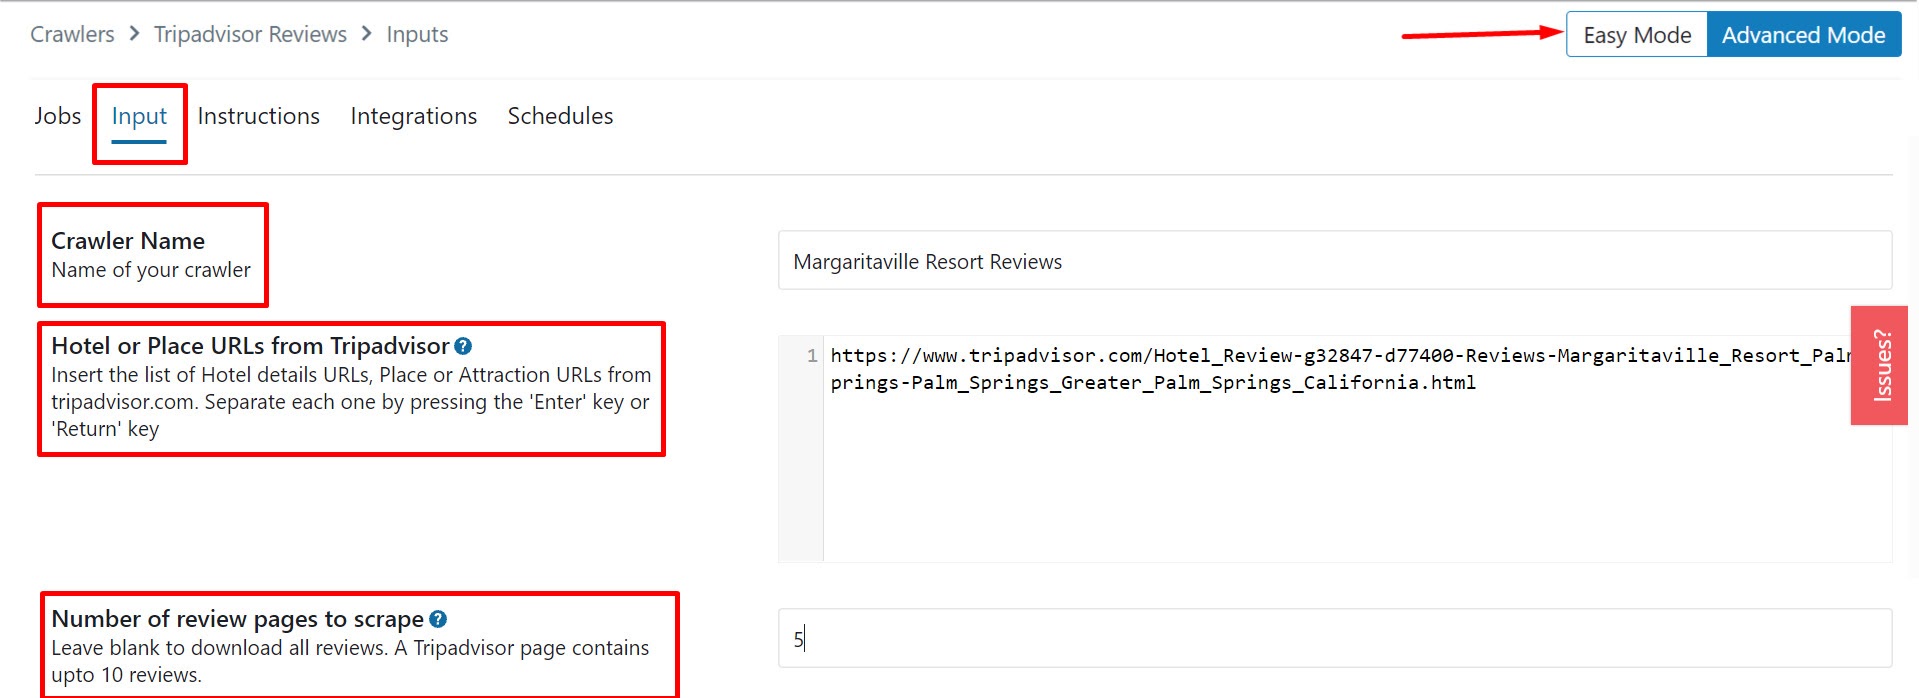Navigate to Crawlers in the breadcrumb
The image size is (1919, 698).
tap(72, 34)
